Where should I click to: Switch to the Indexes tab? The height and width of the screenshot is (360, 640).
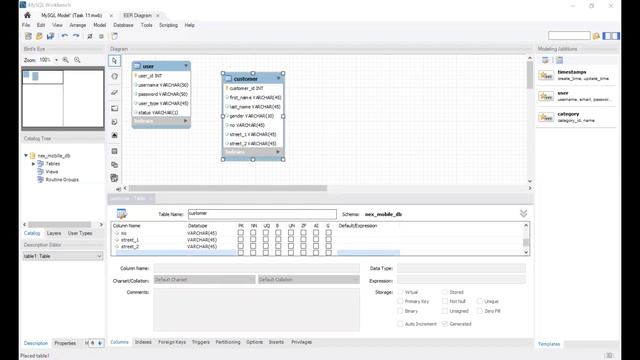(143, 342)
